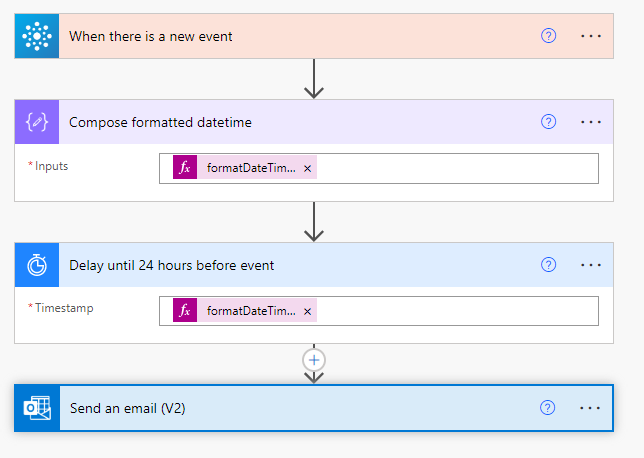Click the Outlook icon on Send an email
644x458 pixels.
37,408
